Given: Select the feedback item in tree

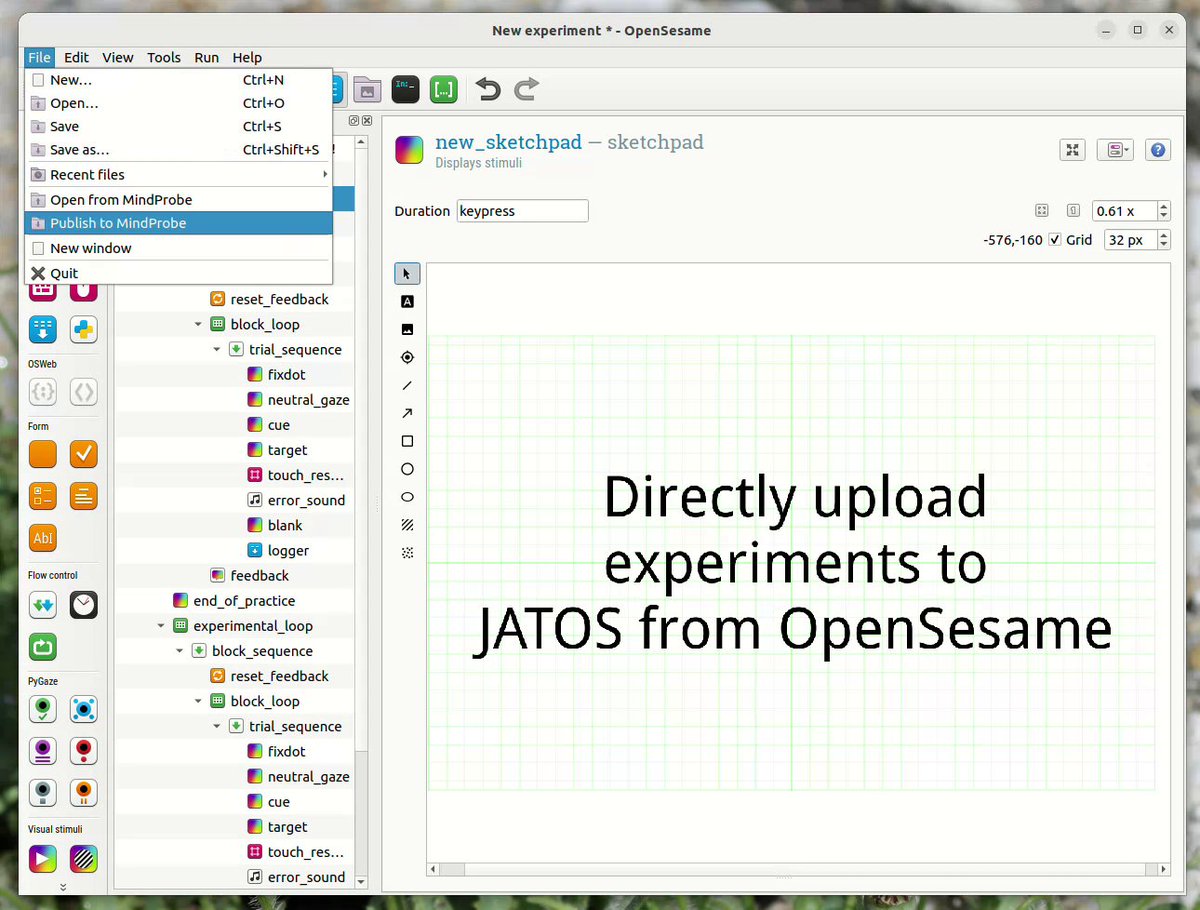Looking at the screenshot, I should point(260,576).
